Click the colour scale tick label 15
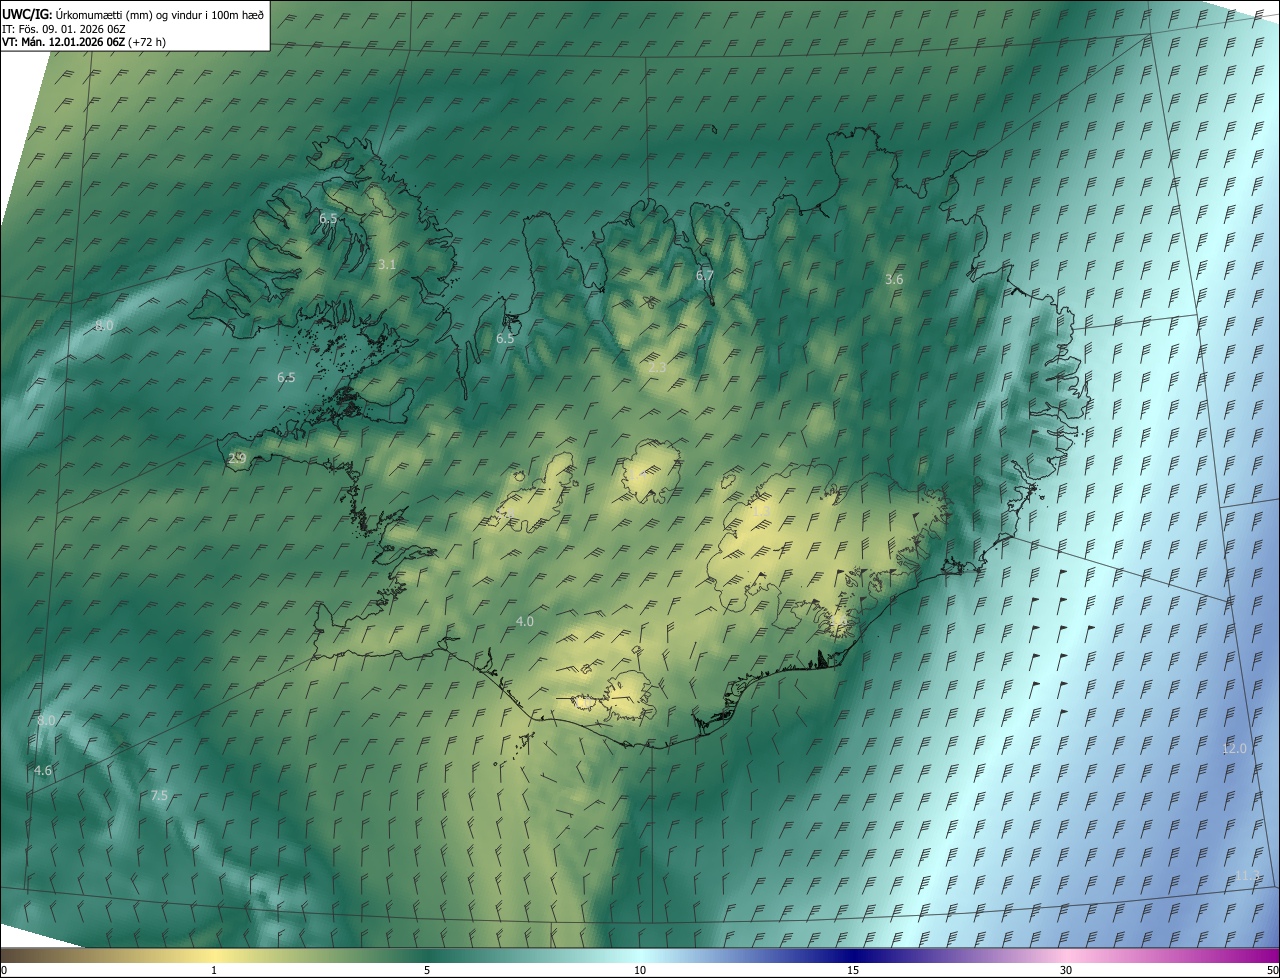Viewport: 1280px width, 978px height. 853,970
